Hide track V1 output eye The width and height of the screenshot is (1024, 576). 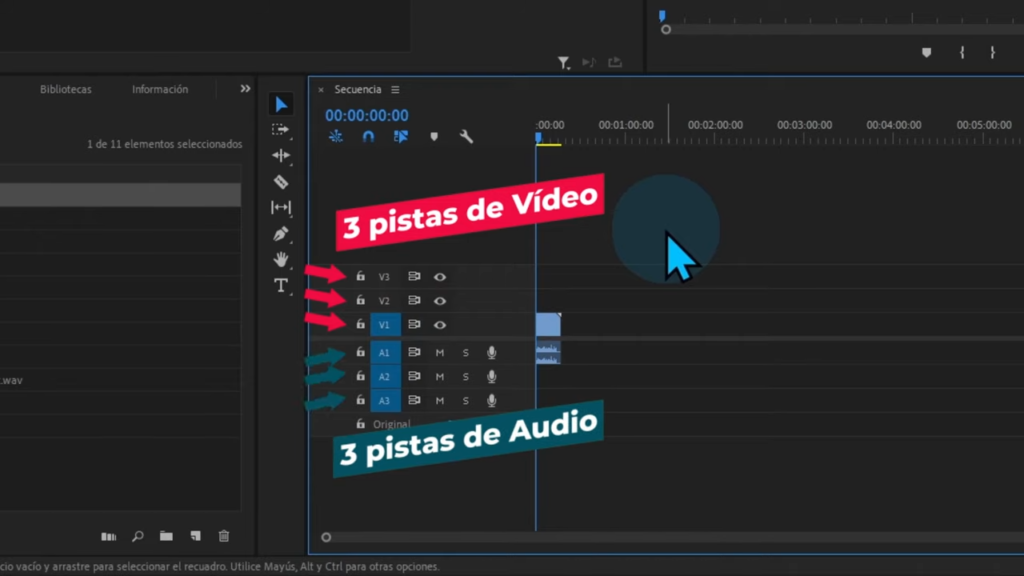(440, 325)
